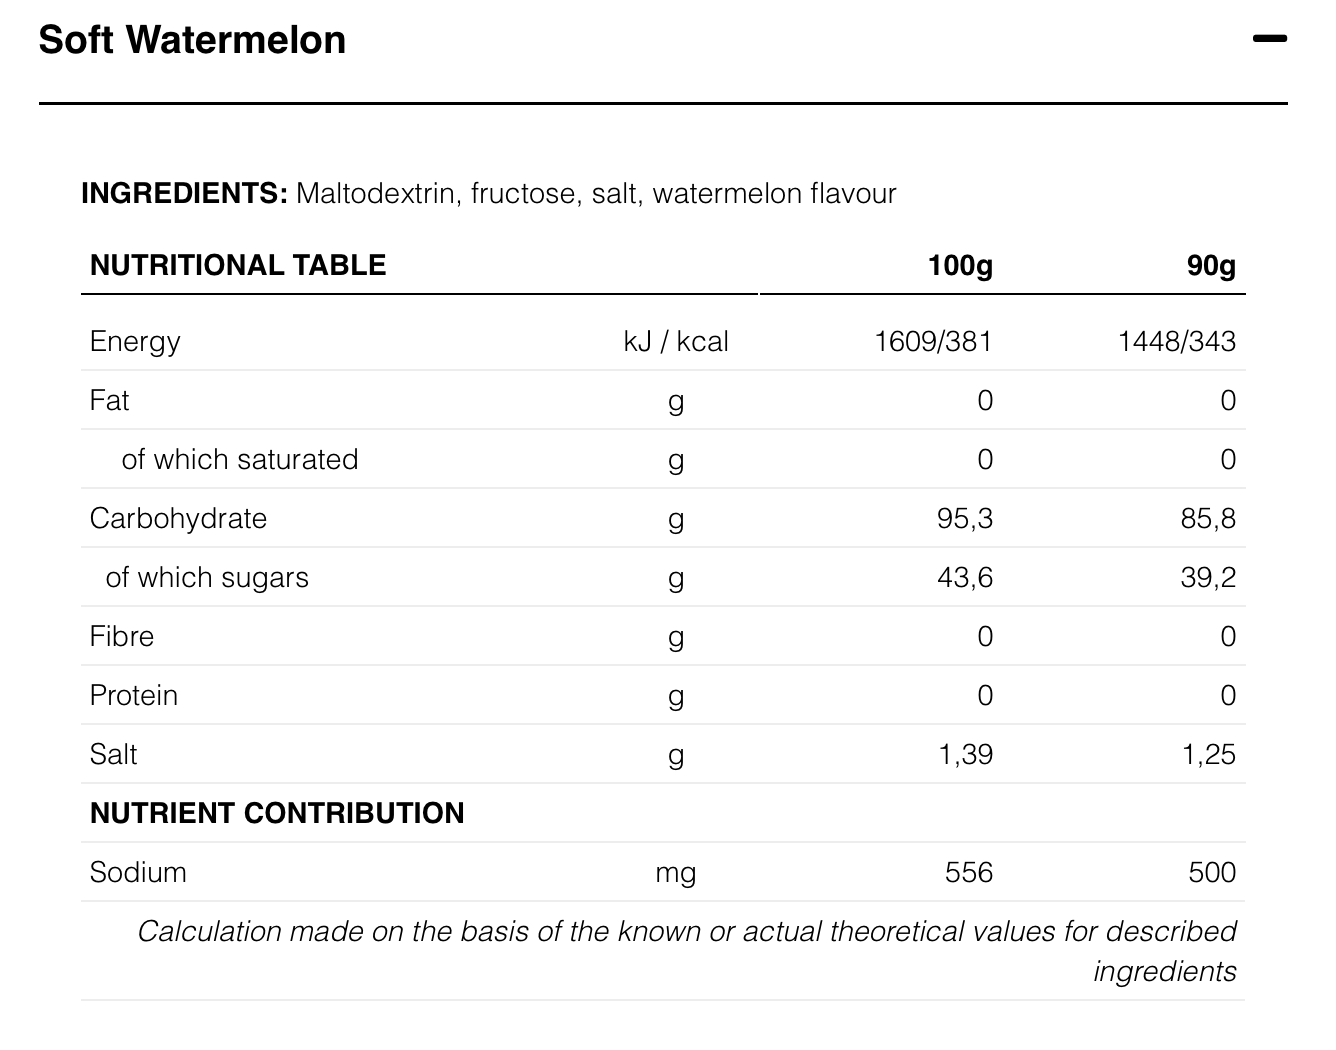Image resolution: width=1336 pixels, height=1050 pixels.
Task: Select the 'of which saturated' row label
Action: pos(239,460)
